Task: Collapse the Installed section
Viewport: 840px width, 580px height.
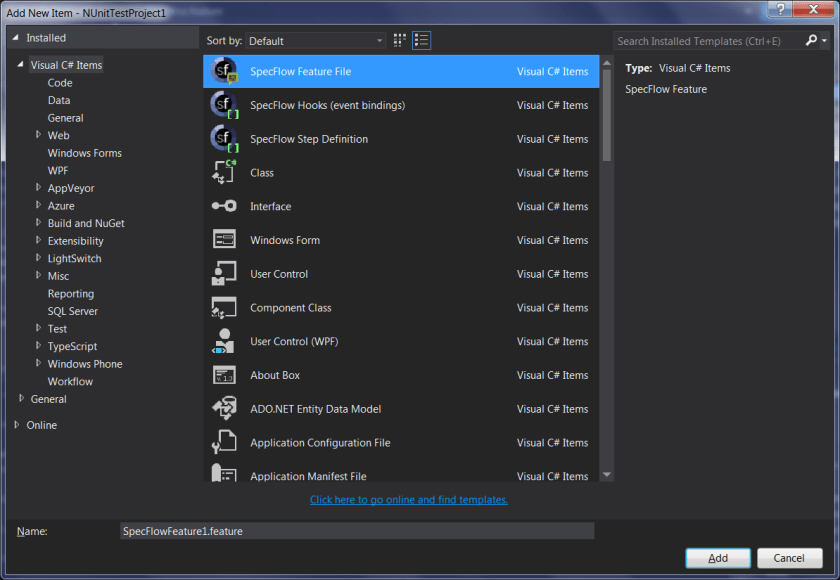Action: point(13,37)
